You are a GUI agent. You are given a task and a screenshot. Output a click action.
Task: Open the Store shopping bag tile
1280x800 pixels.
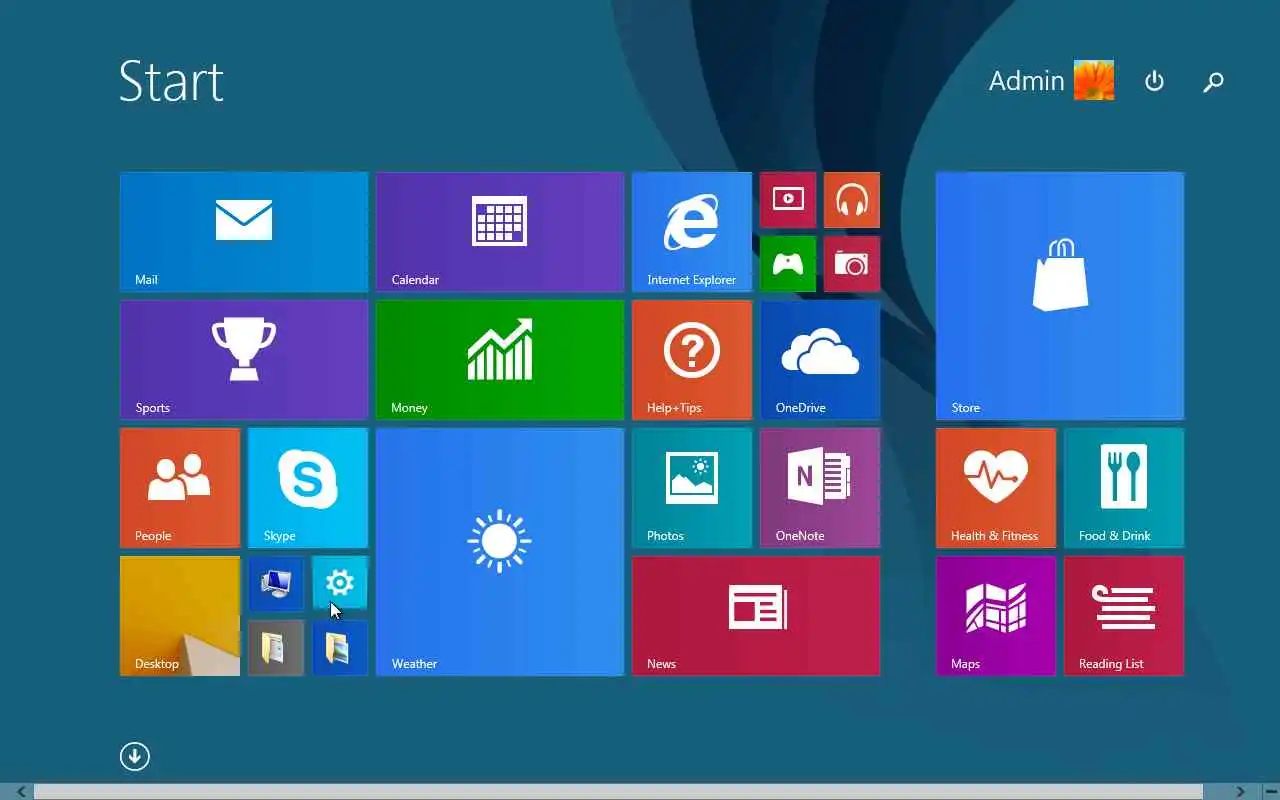click(1060, 296)
